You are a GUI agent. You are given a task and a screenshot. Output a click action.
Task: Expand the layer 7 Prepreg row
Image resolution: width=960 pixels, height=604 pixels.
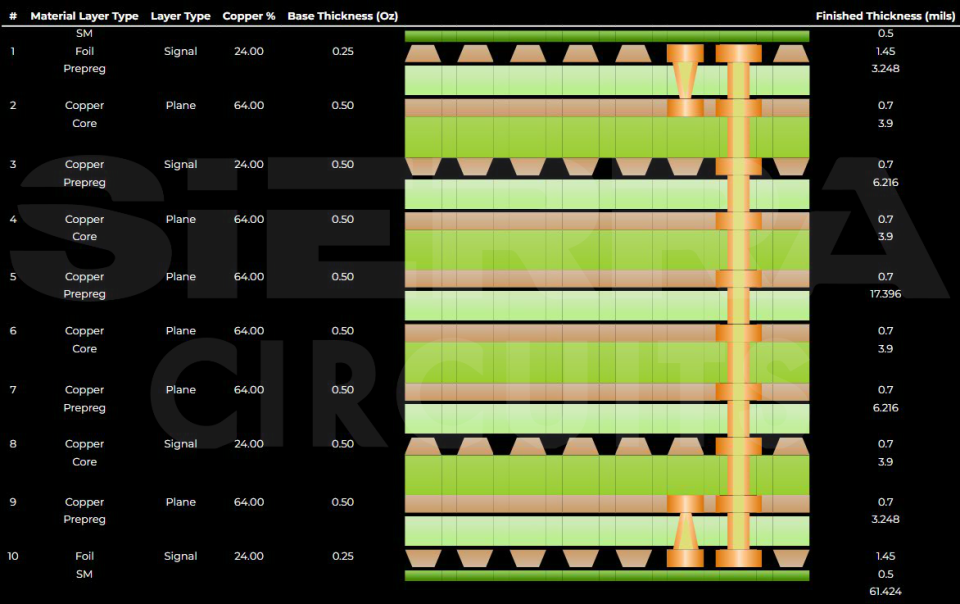pyautogui.click(x=85, y=407)
